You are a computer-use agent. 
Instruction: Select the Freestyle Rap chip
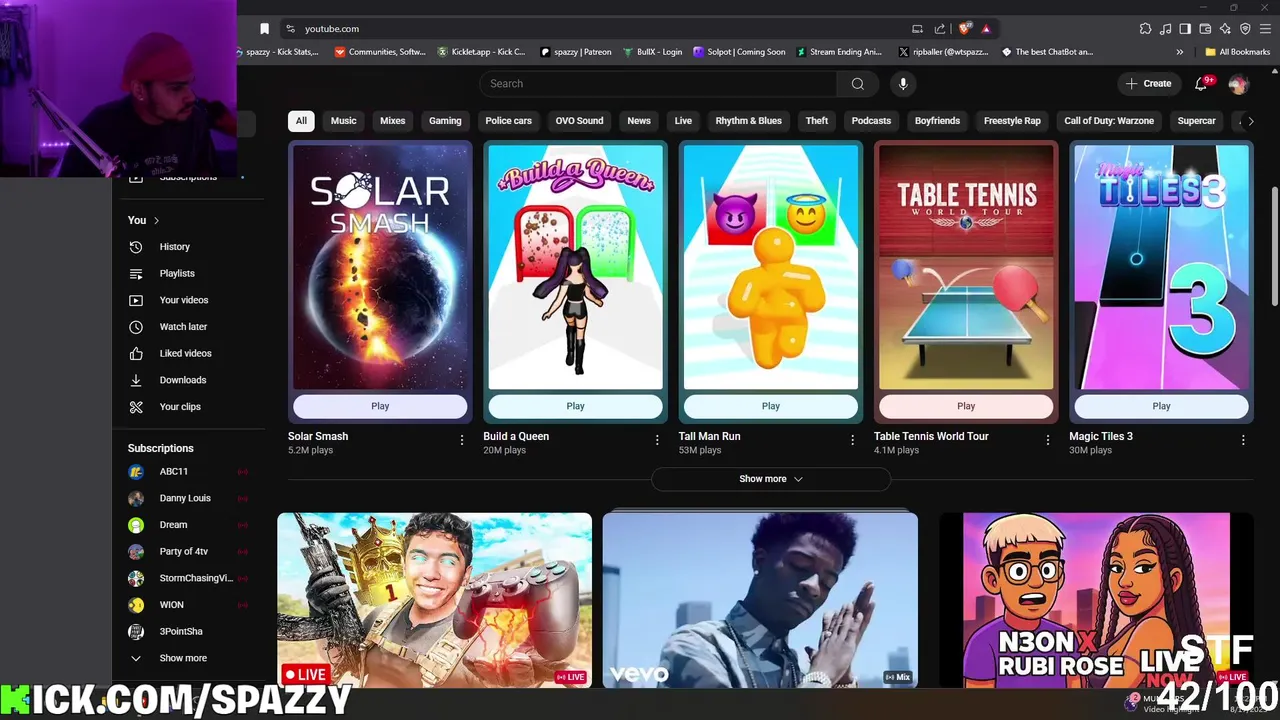pyautogui.click(x=1012, y=121)
